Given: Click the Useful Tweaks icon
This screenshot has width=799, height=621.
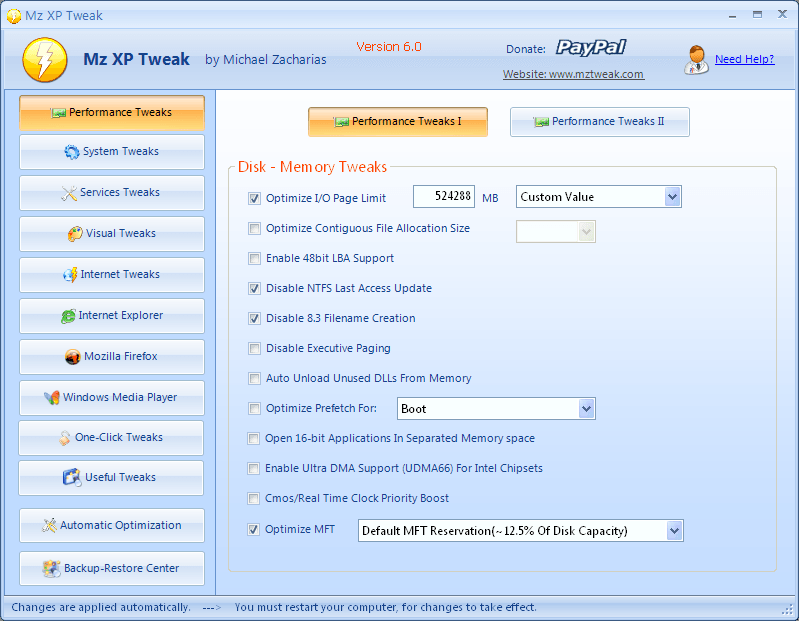Looking at the screenshot, I should 72,477.
